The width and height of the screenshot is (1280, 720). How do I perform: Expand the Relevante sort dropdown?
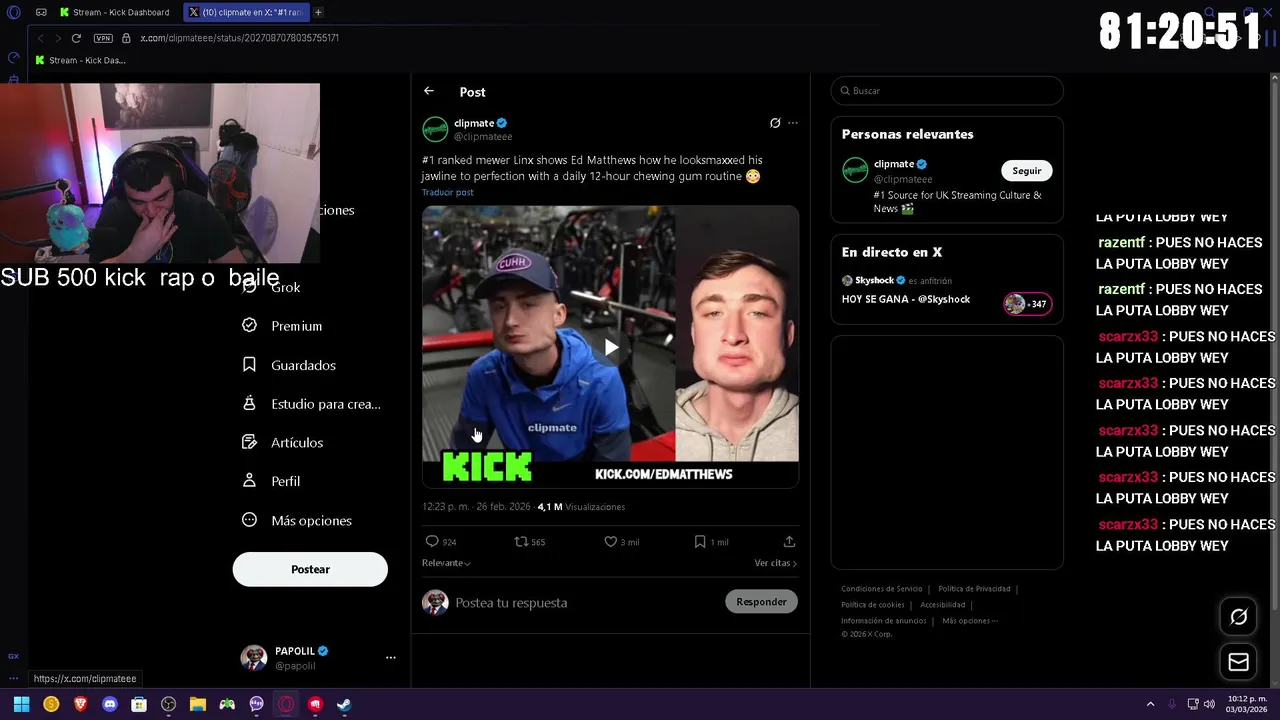[446, 563]
